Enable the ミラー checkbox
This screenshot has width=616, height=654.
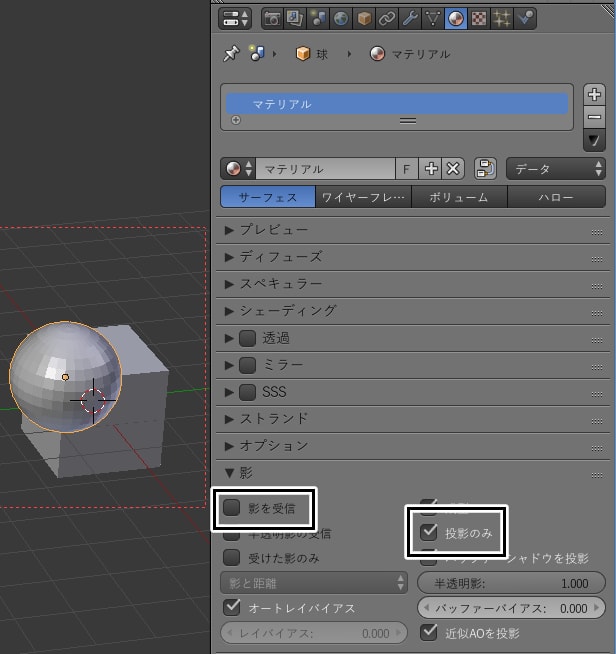[x=247, y=365]
